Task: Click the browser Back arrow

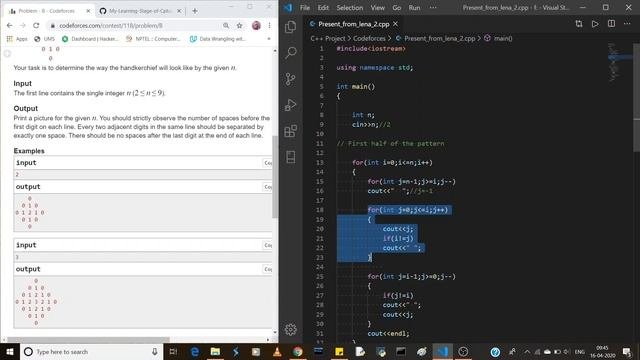Action: tap(9, 25)
